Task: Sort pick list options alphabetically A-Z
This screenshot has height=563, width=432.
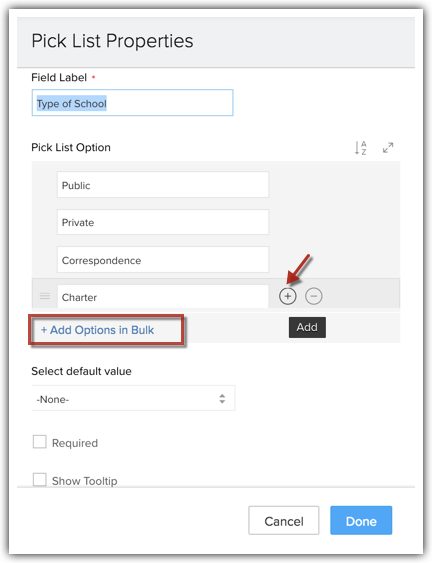Action: [x=361, y=148]
